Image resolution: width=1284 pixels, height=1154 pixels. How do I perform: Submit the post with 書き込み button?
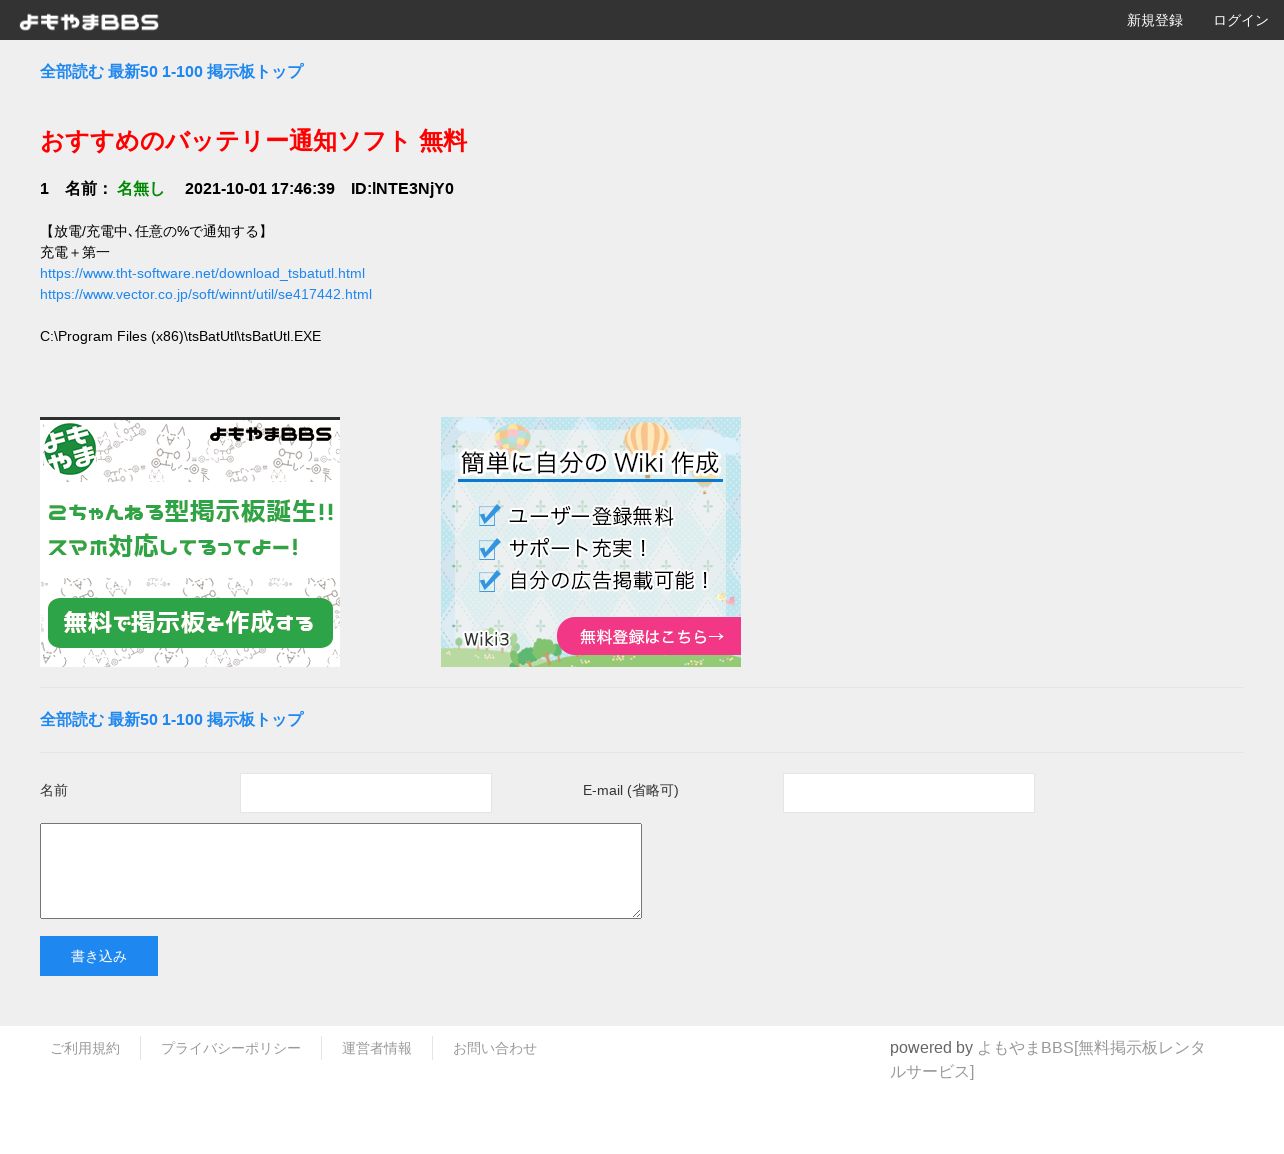(99, 956)
